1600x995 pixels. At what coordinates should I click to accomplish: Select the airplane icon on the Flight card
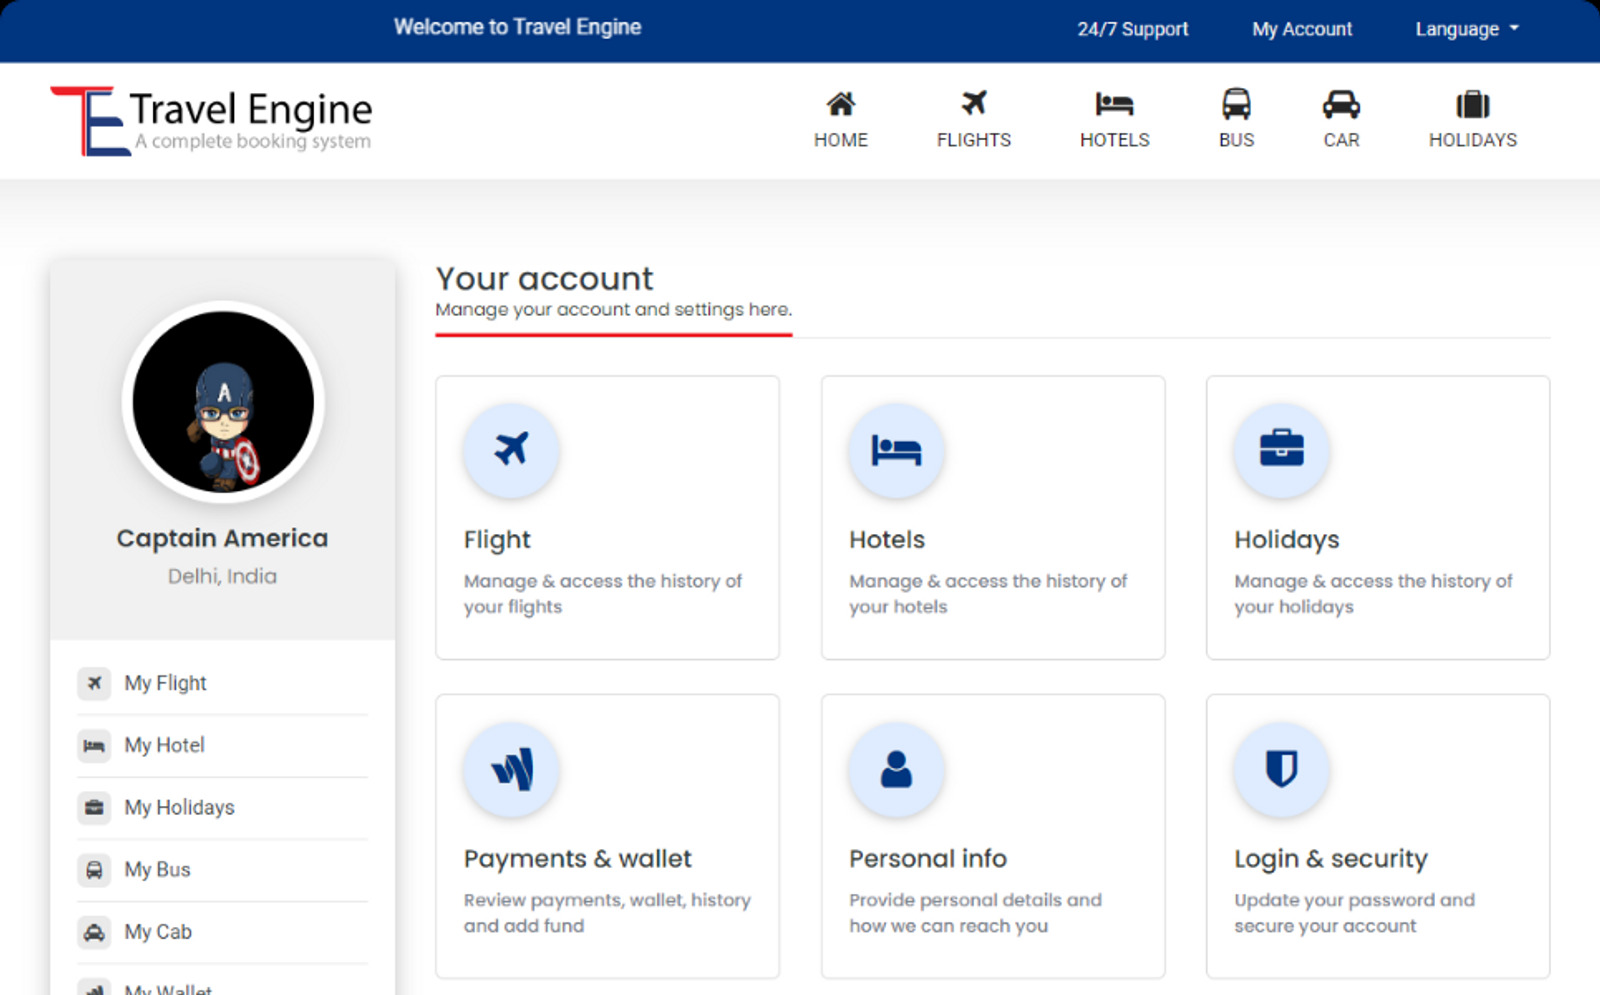511,451
